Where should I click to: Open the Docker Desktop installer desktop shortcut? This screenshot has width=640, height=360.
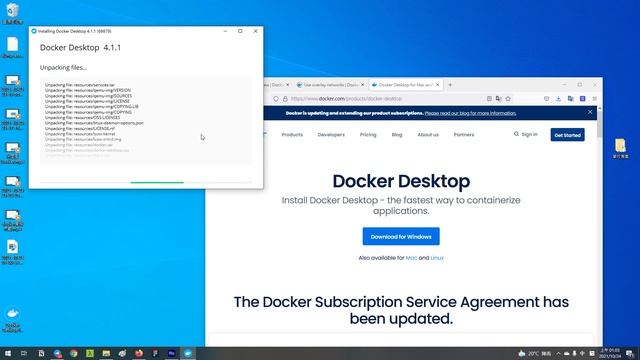click(13, 319)
